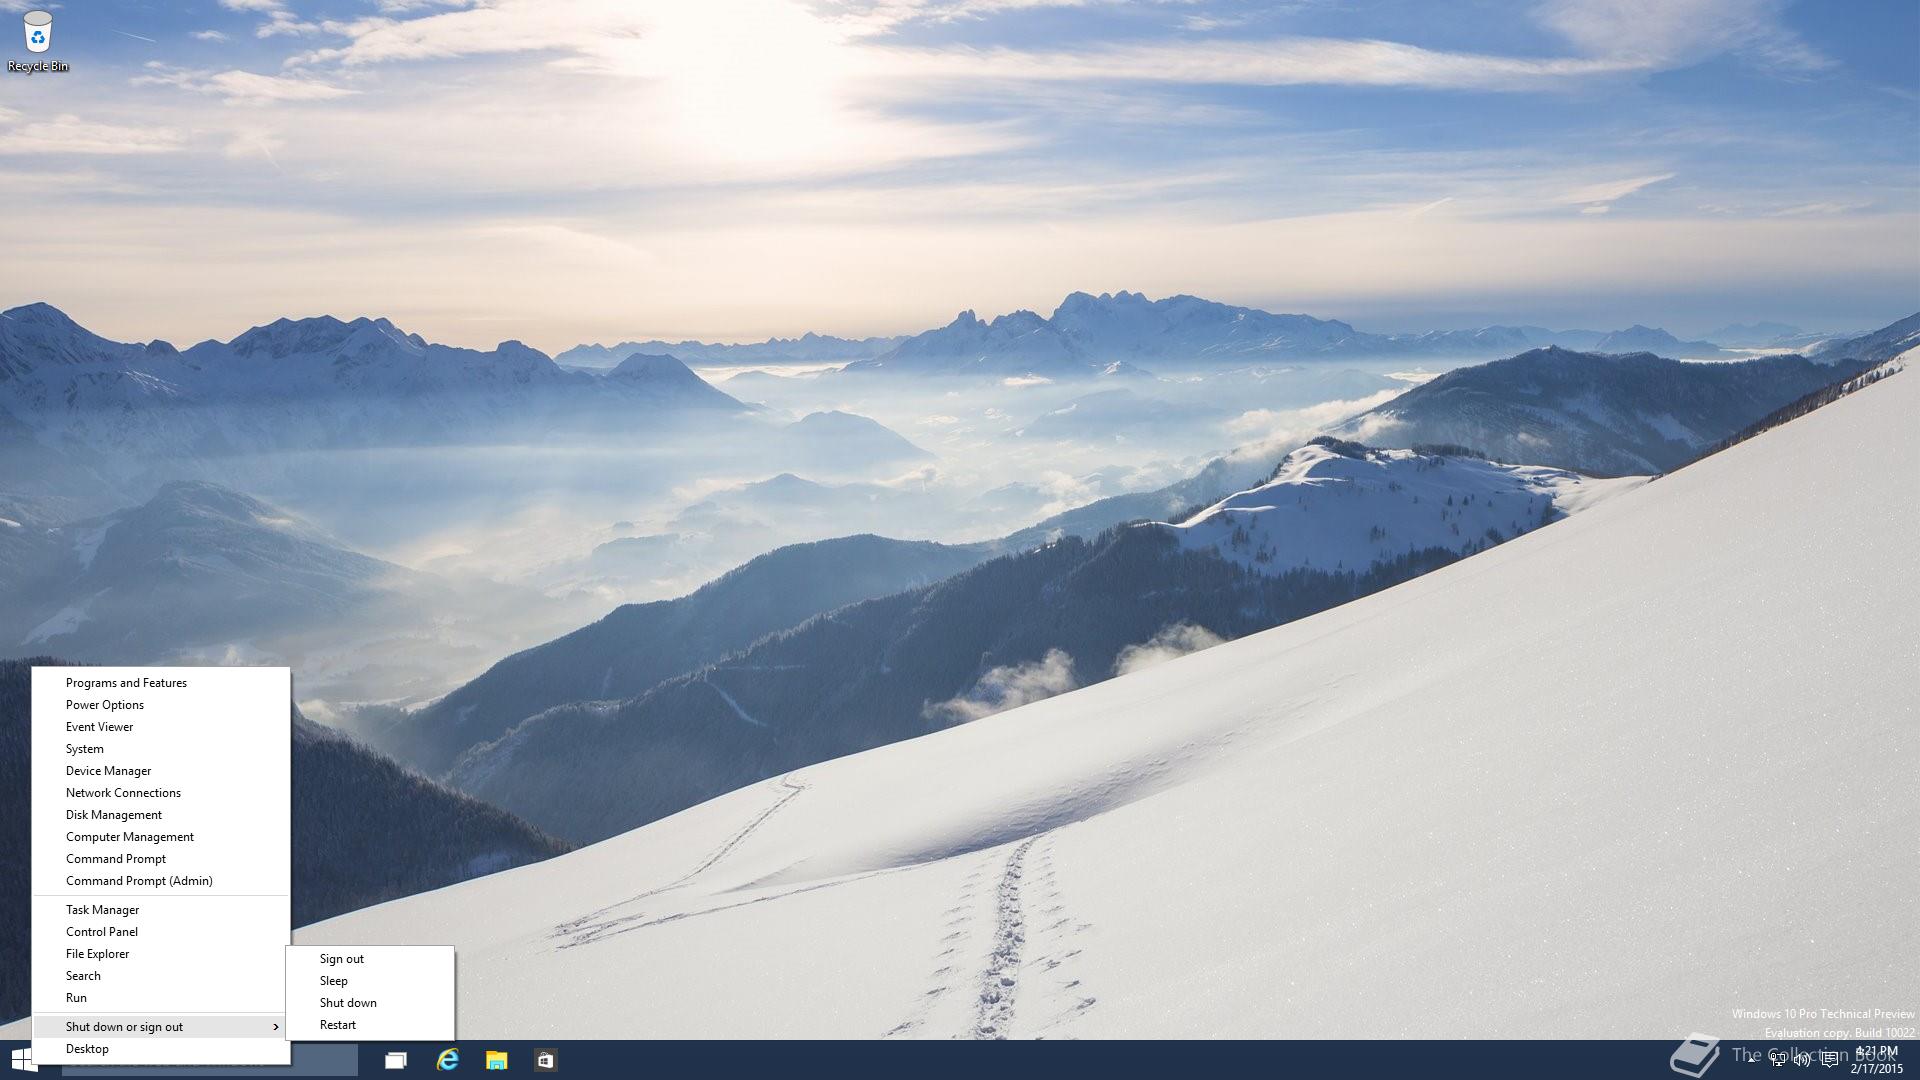Open Disk Management

pyautogui.click(x=161, y=815)
